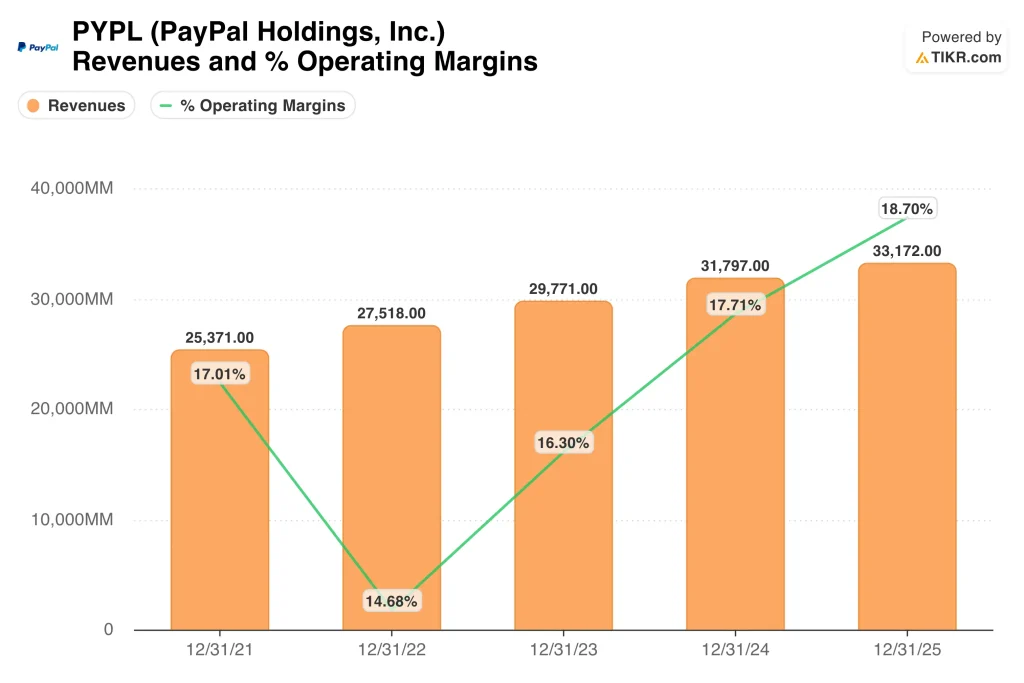Select the 12/31/25 revenue bar
1024x683 pixels.
pyautogui.click(x=907, y=447)
